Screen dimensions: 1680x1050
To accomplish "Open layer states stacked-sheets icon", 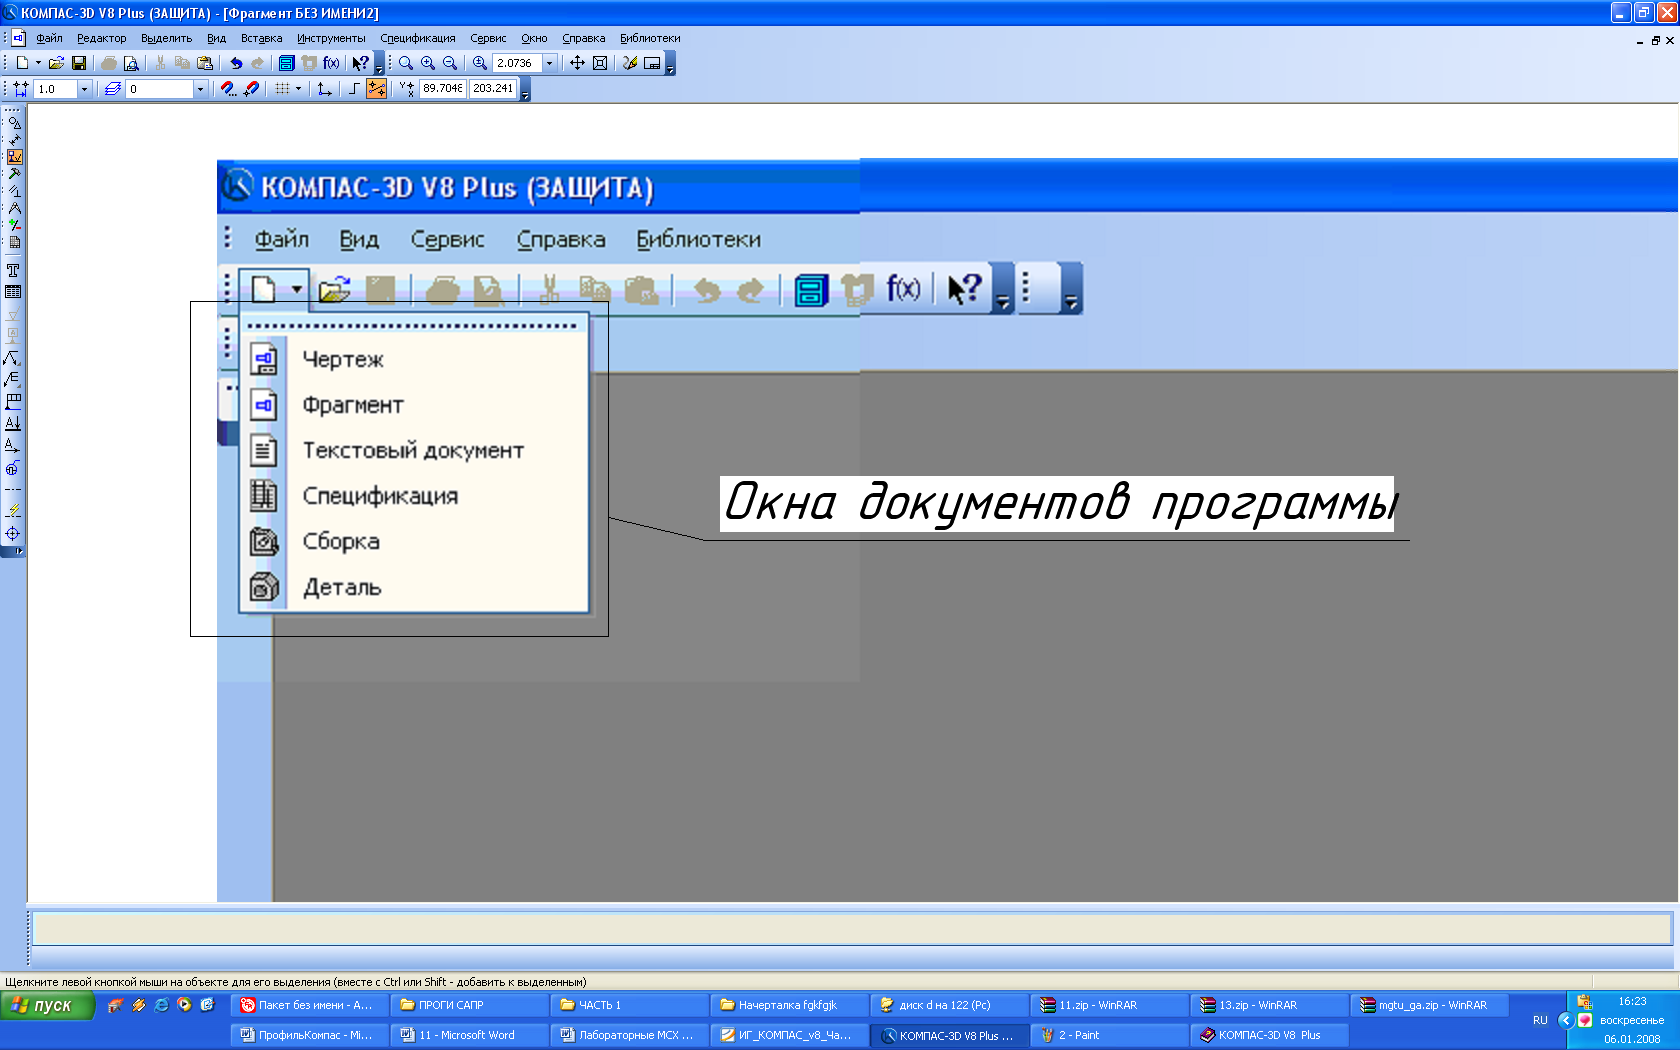I will [x=113, y=89].
